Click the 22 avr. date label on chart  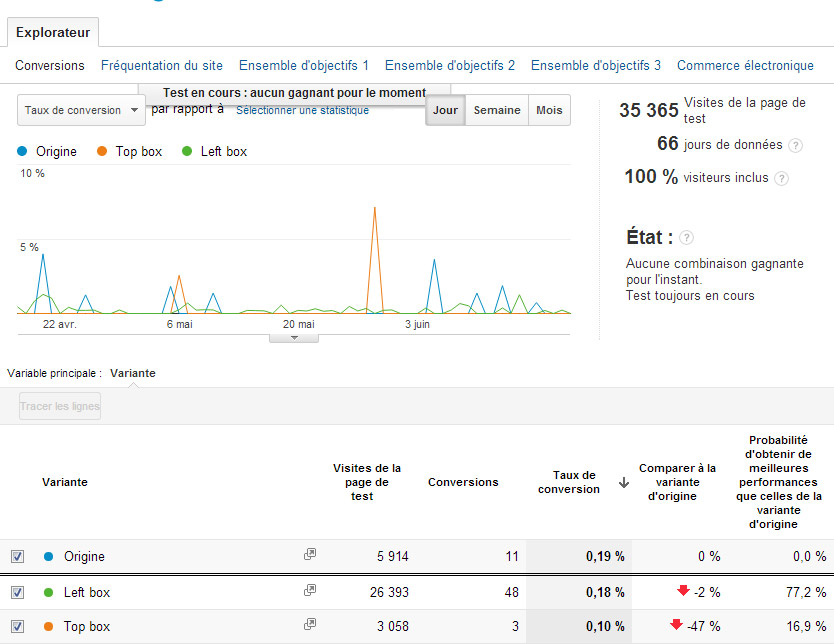(60, 324)
